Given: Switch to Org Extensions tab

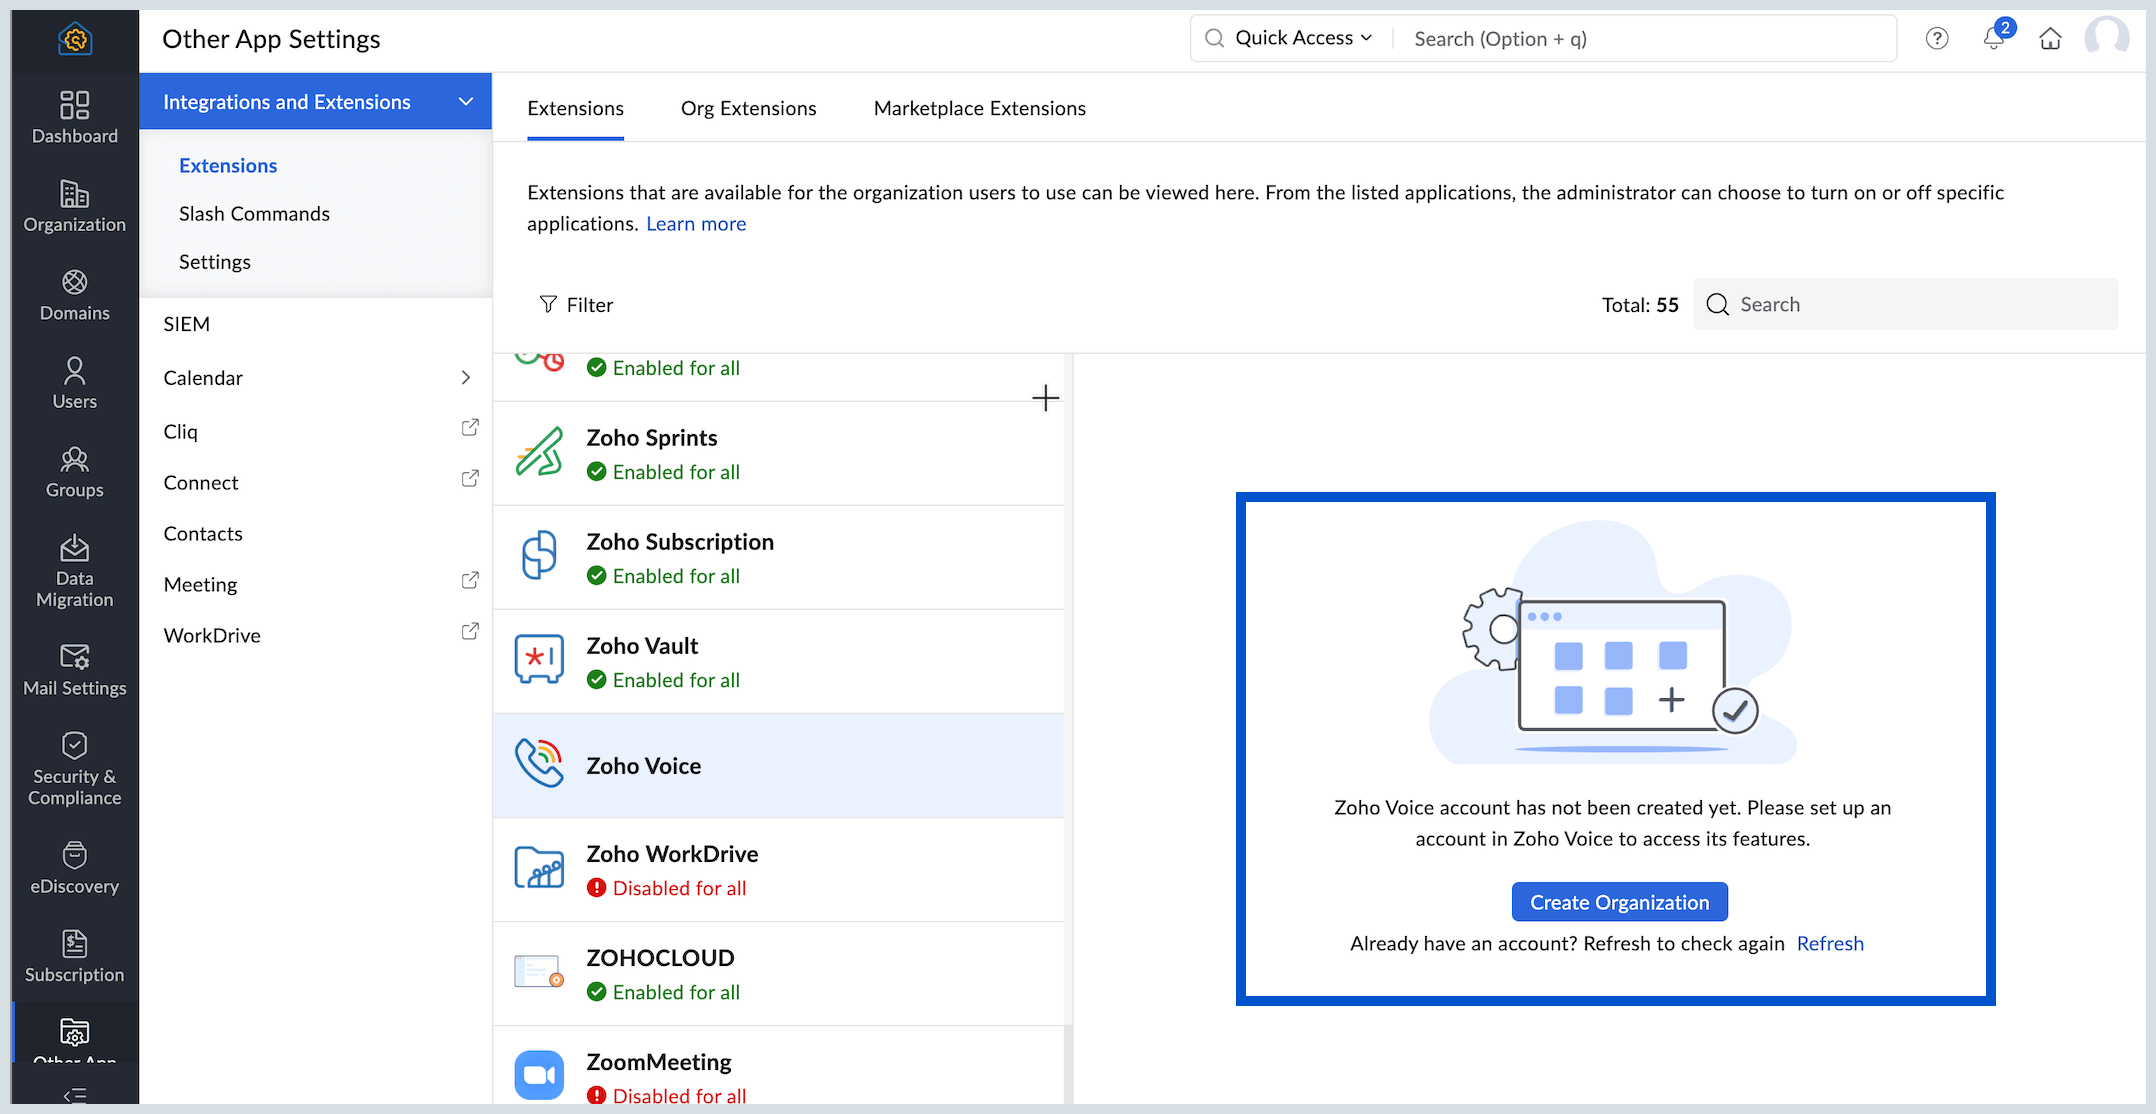Looking at the screenshot, I should 748,108.
